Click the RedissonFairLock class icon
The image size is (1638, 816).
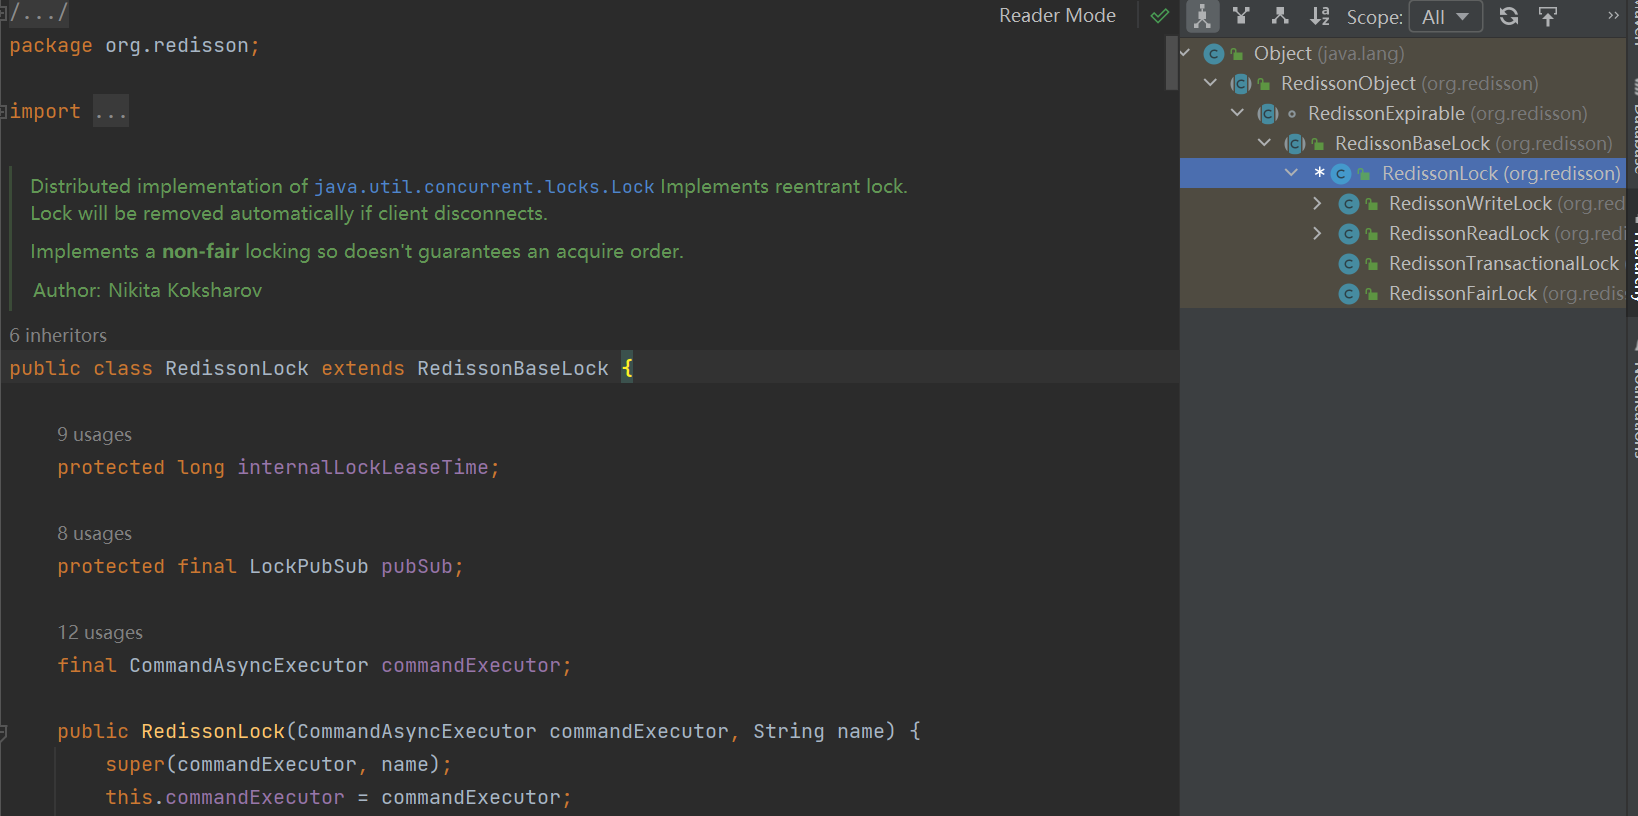[x=1349, y=294]
